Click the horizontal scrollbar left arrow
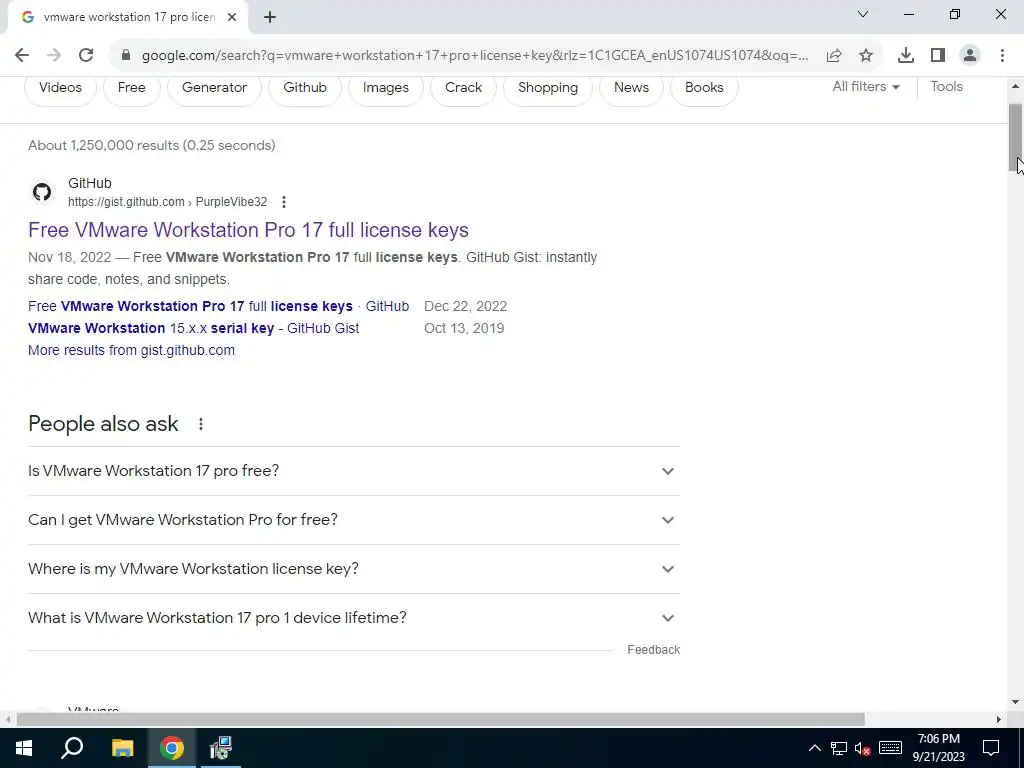Viewport: 1024px width, 768px height. tap(8, 720)
